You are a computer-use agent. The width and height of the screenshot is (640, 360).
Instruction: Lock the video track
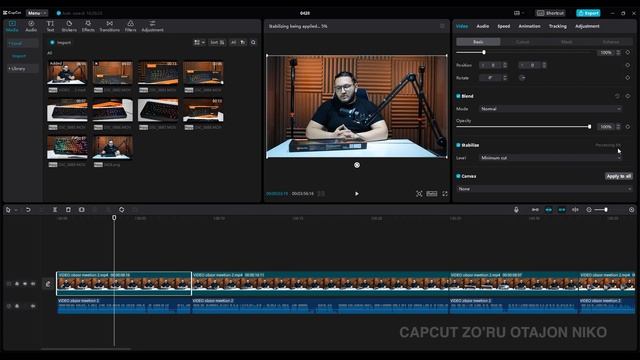coord(17,284)
